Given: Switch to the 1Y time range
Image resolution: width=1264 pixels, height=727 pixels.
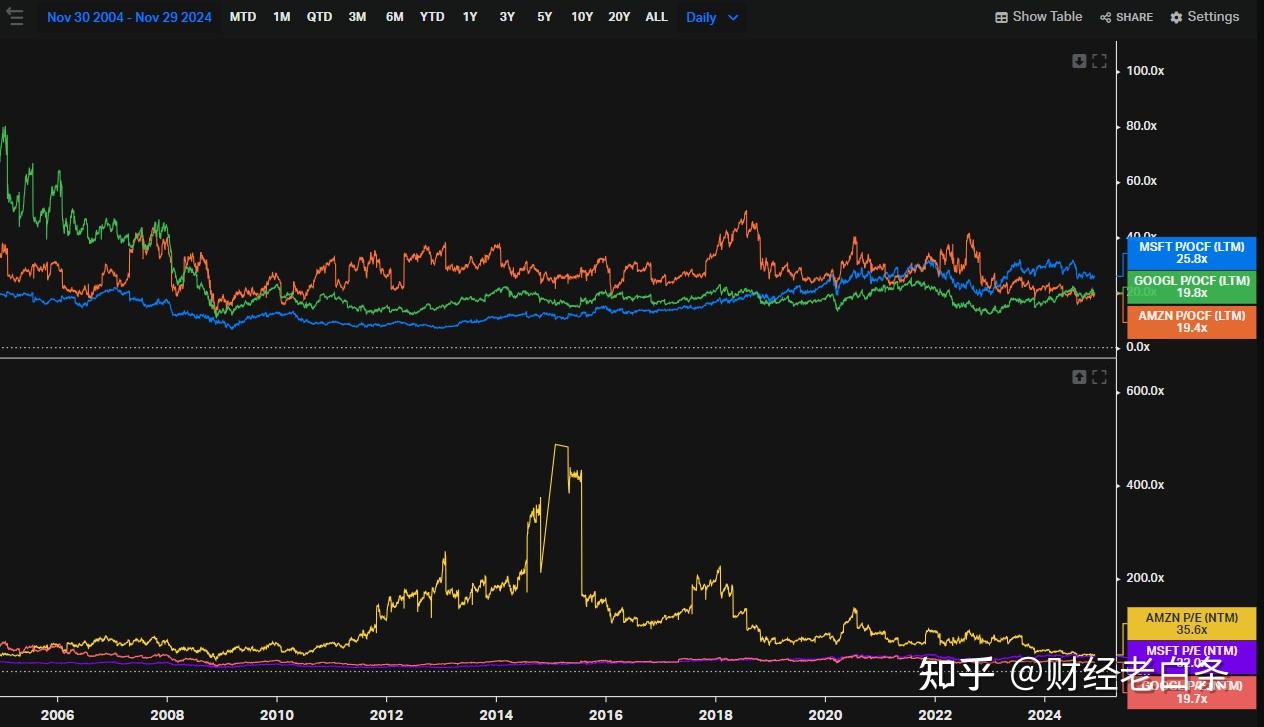Looking at the screenshot, I should (470, 17).
